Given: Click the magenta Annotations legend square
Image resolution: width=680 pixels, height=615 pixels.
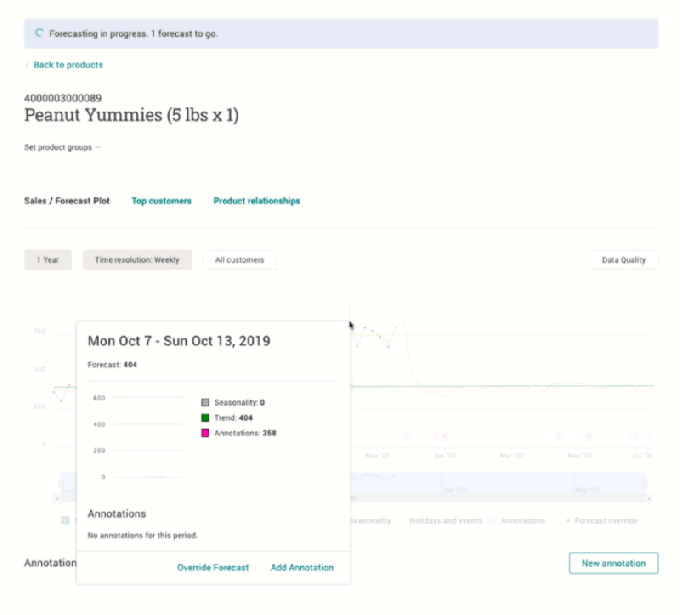Looking at the screenshot, I should tap(205, 433).
